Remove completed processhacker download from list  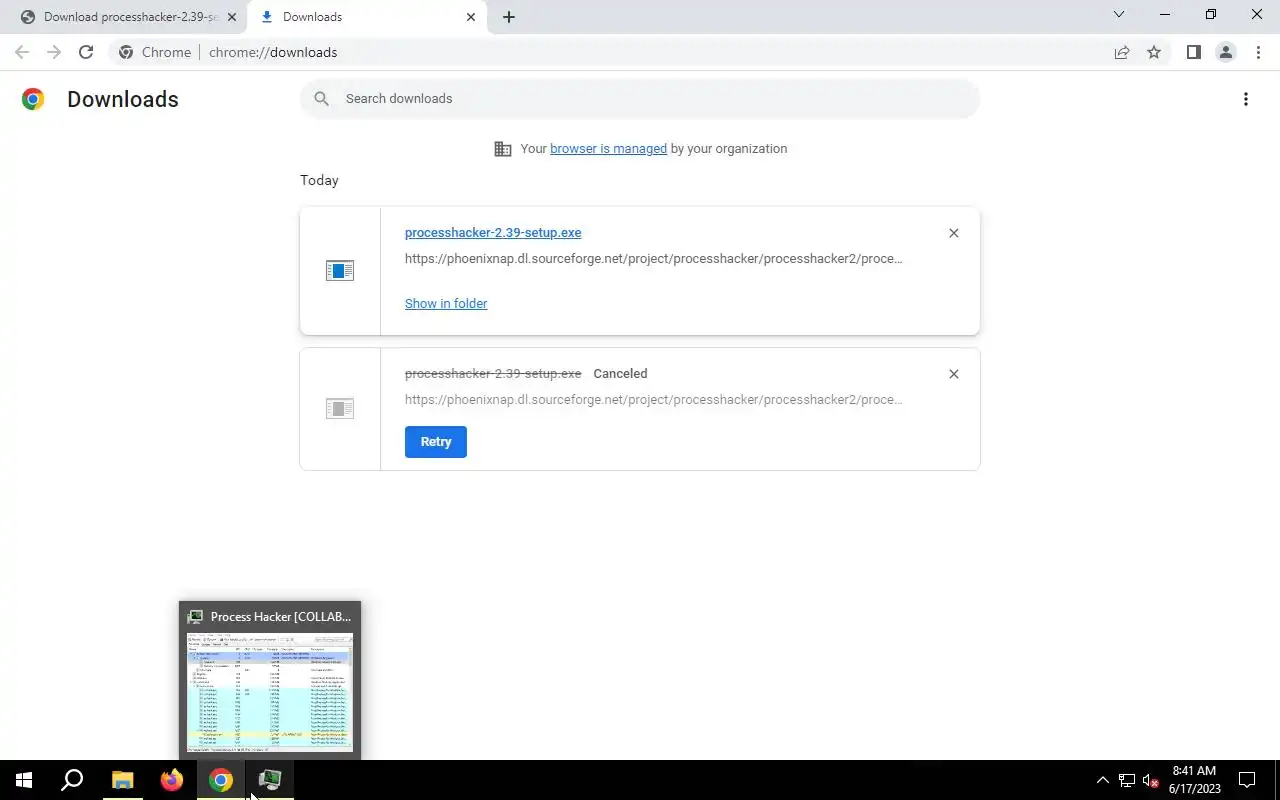tap(953, 233)
